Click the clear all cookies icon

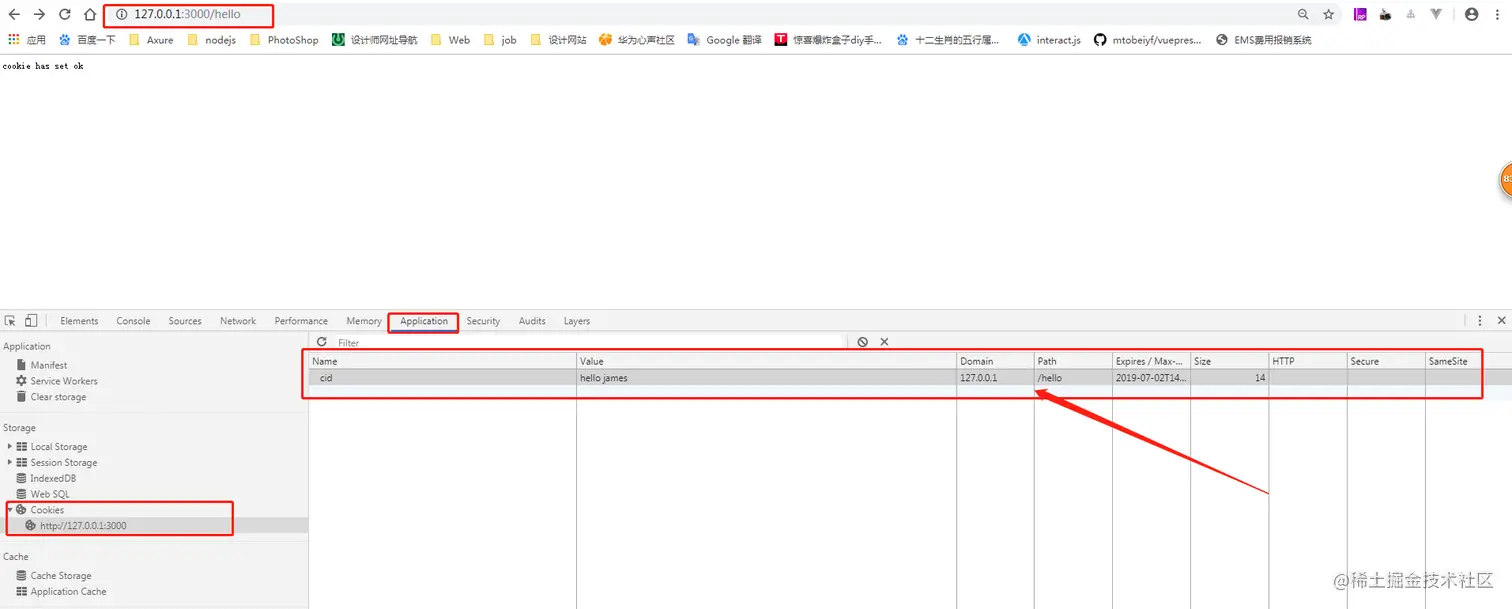click(863, 342)
